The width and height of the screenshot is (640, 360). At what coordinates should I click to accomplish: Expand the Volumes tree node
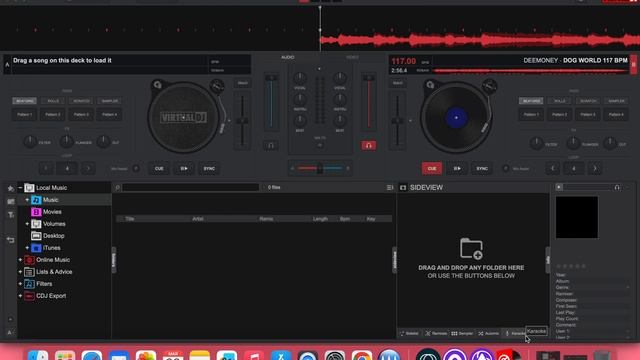[x=27, y=224]
